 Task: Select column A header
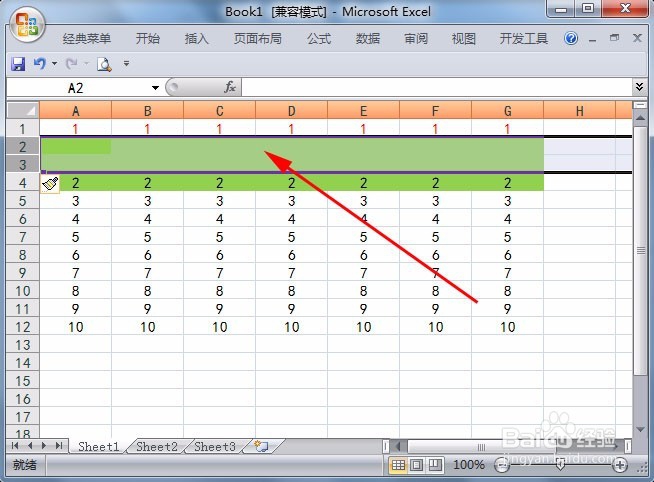(75, 110)
